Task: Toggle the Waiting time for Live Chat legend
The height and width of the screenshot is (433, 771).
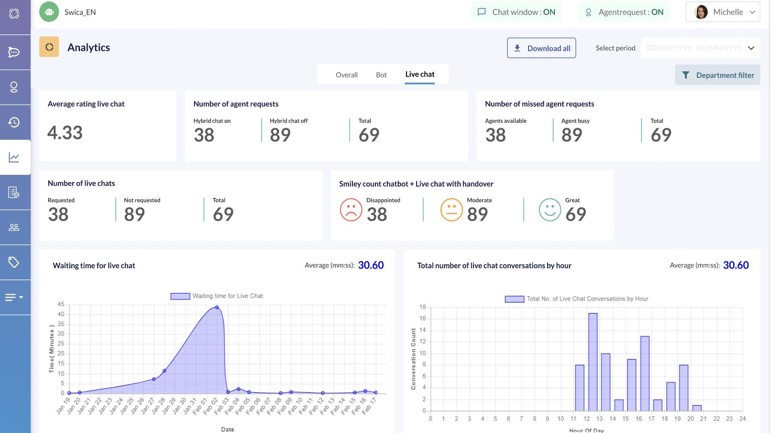Action: [216, 296]
